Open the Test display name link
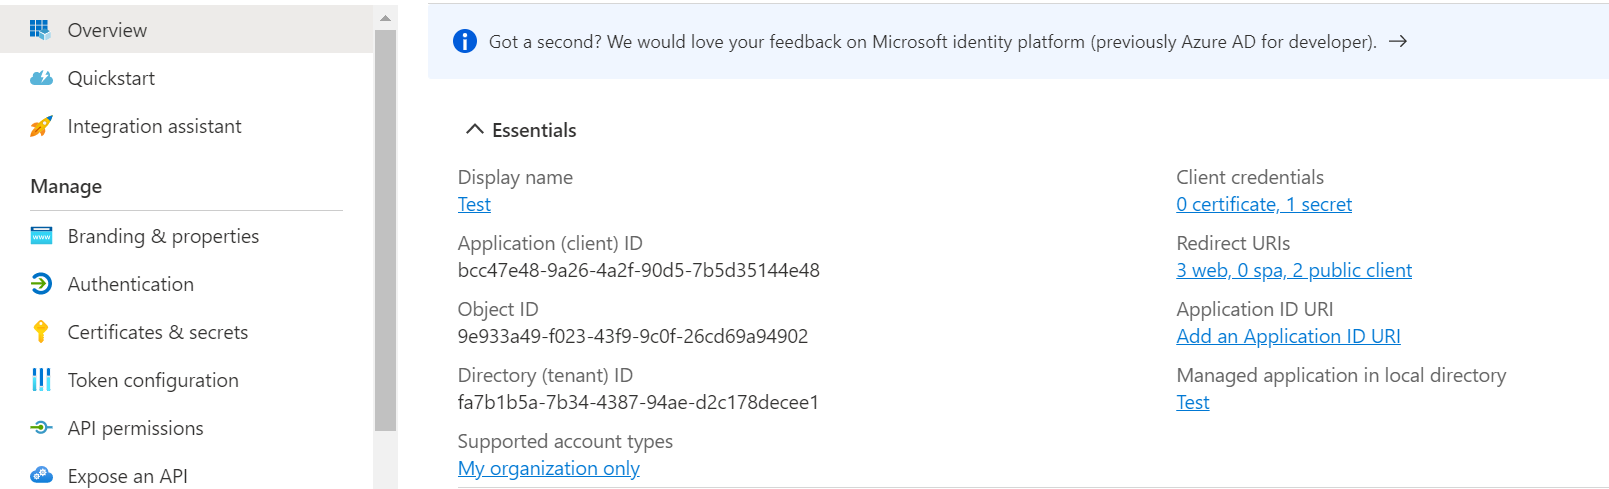 tap(474, 204)
